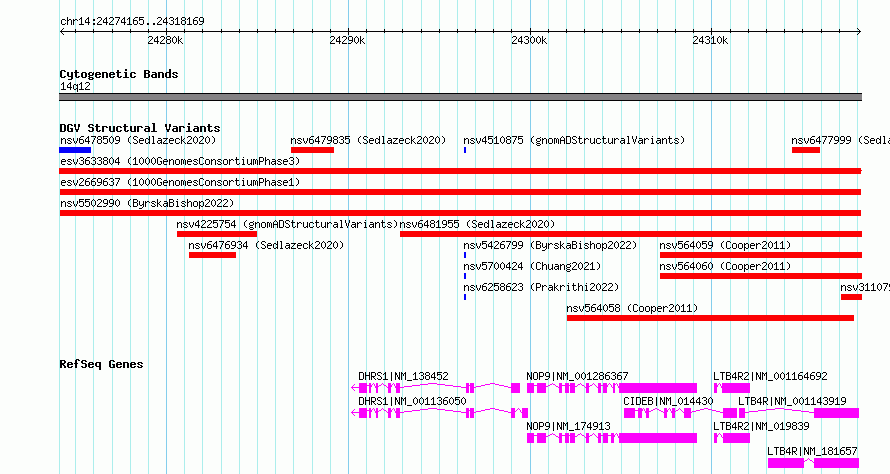Screen dimensions: 890x474
Task: Select the blue bar under nsv6478509
Action: [75, 150]
